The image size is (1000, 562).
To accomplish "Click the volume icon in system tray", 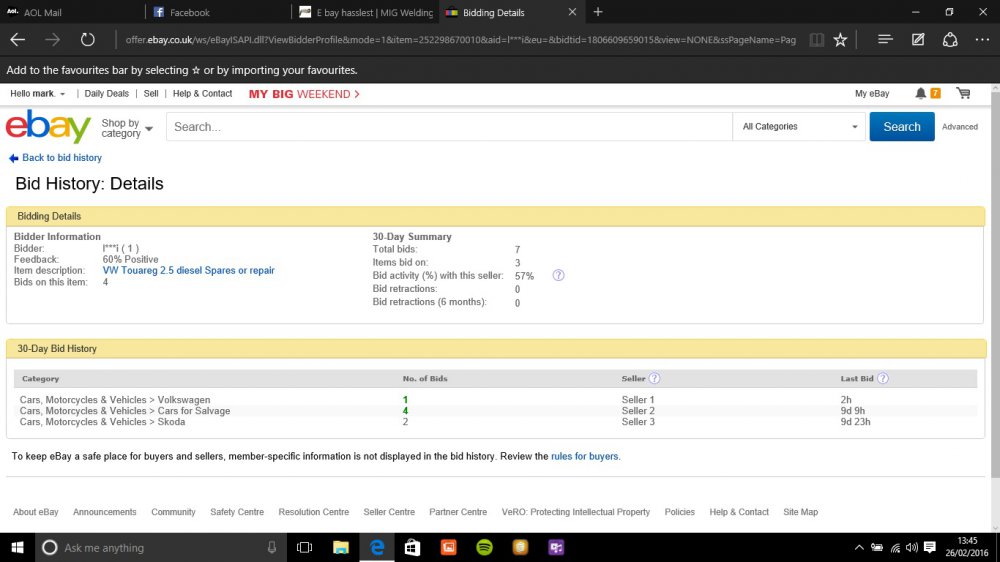I will pyautogui.click(x=912, y=547).
